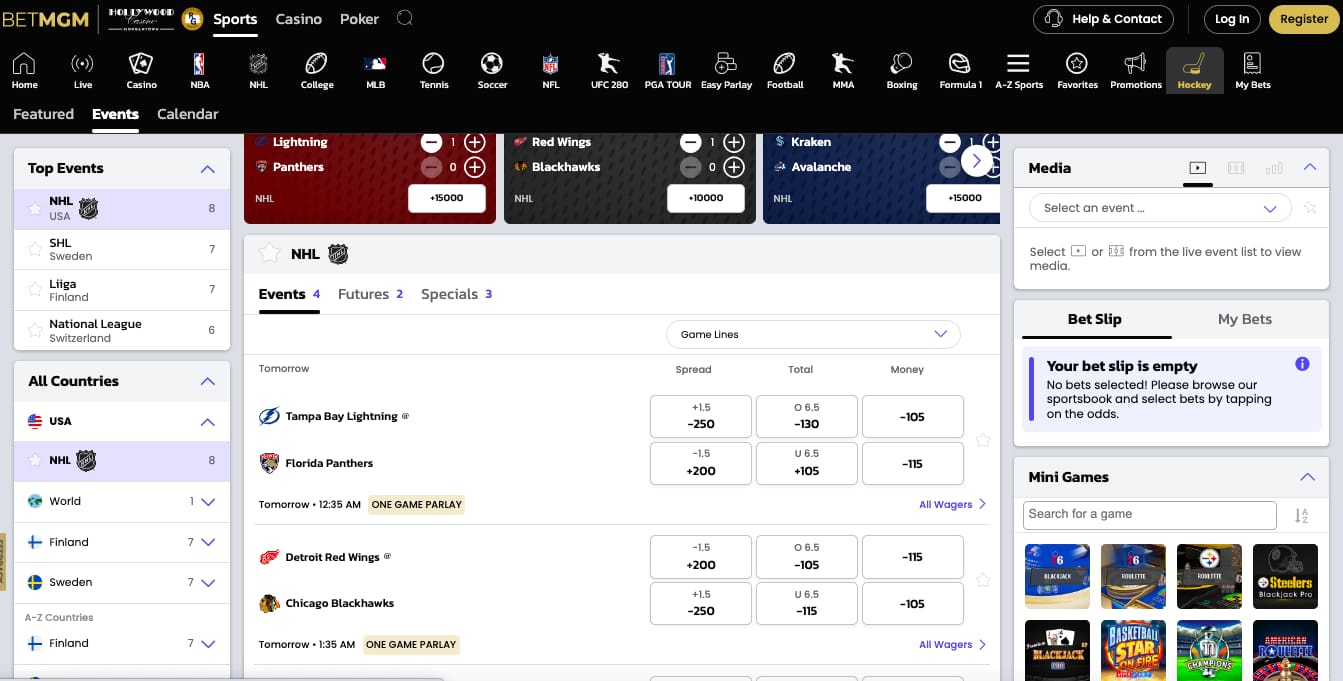The width and height of the screenshot is (1343, 681).
Task: Click the BetMGM logo
Action: [45, 19]
